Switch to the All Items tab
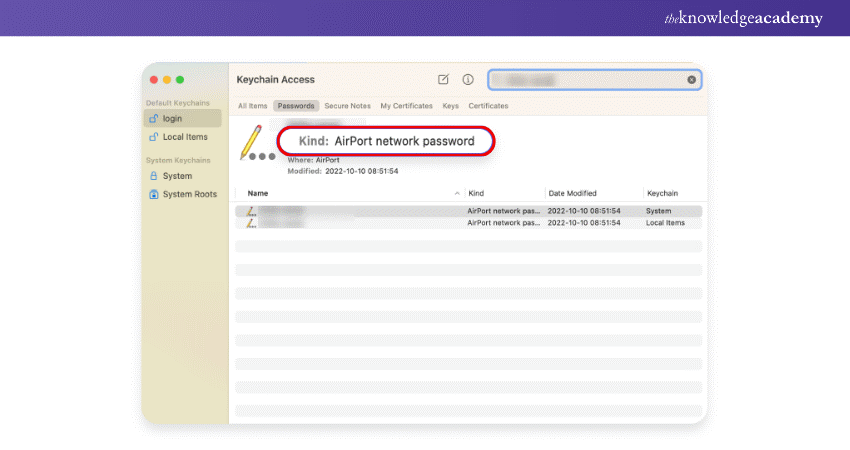Screen dimensions: 850x450 (x=252, y=106)
